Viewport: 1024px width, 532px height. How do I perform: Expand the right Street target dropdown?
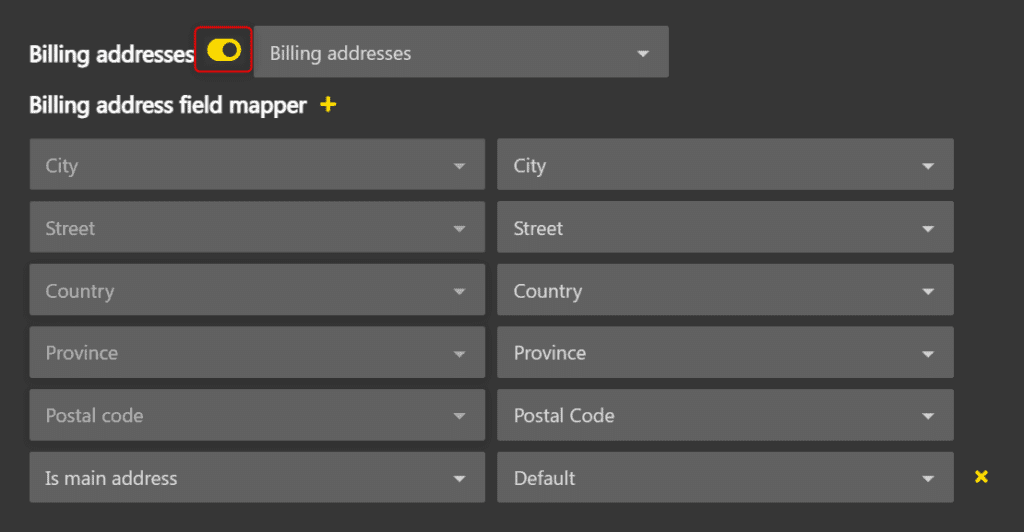(x=724, y=228)
